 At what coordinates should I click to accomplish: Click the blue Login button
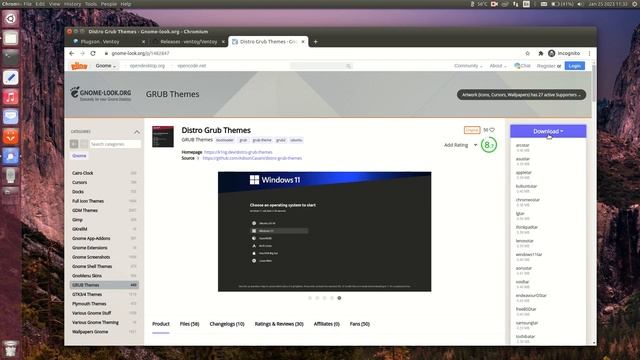(x=575, y=66)
